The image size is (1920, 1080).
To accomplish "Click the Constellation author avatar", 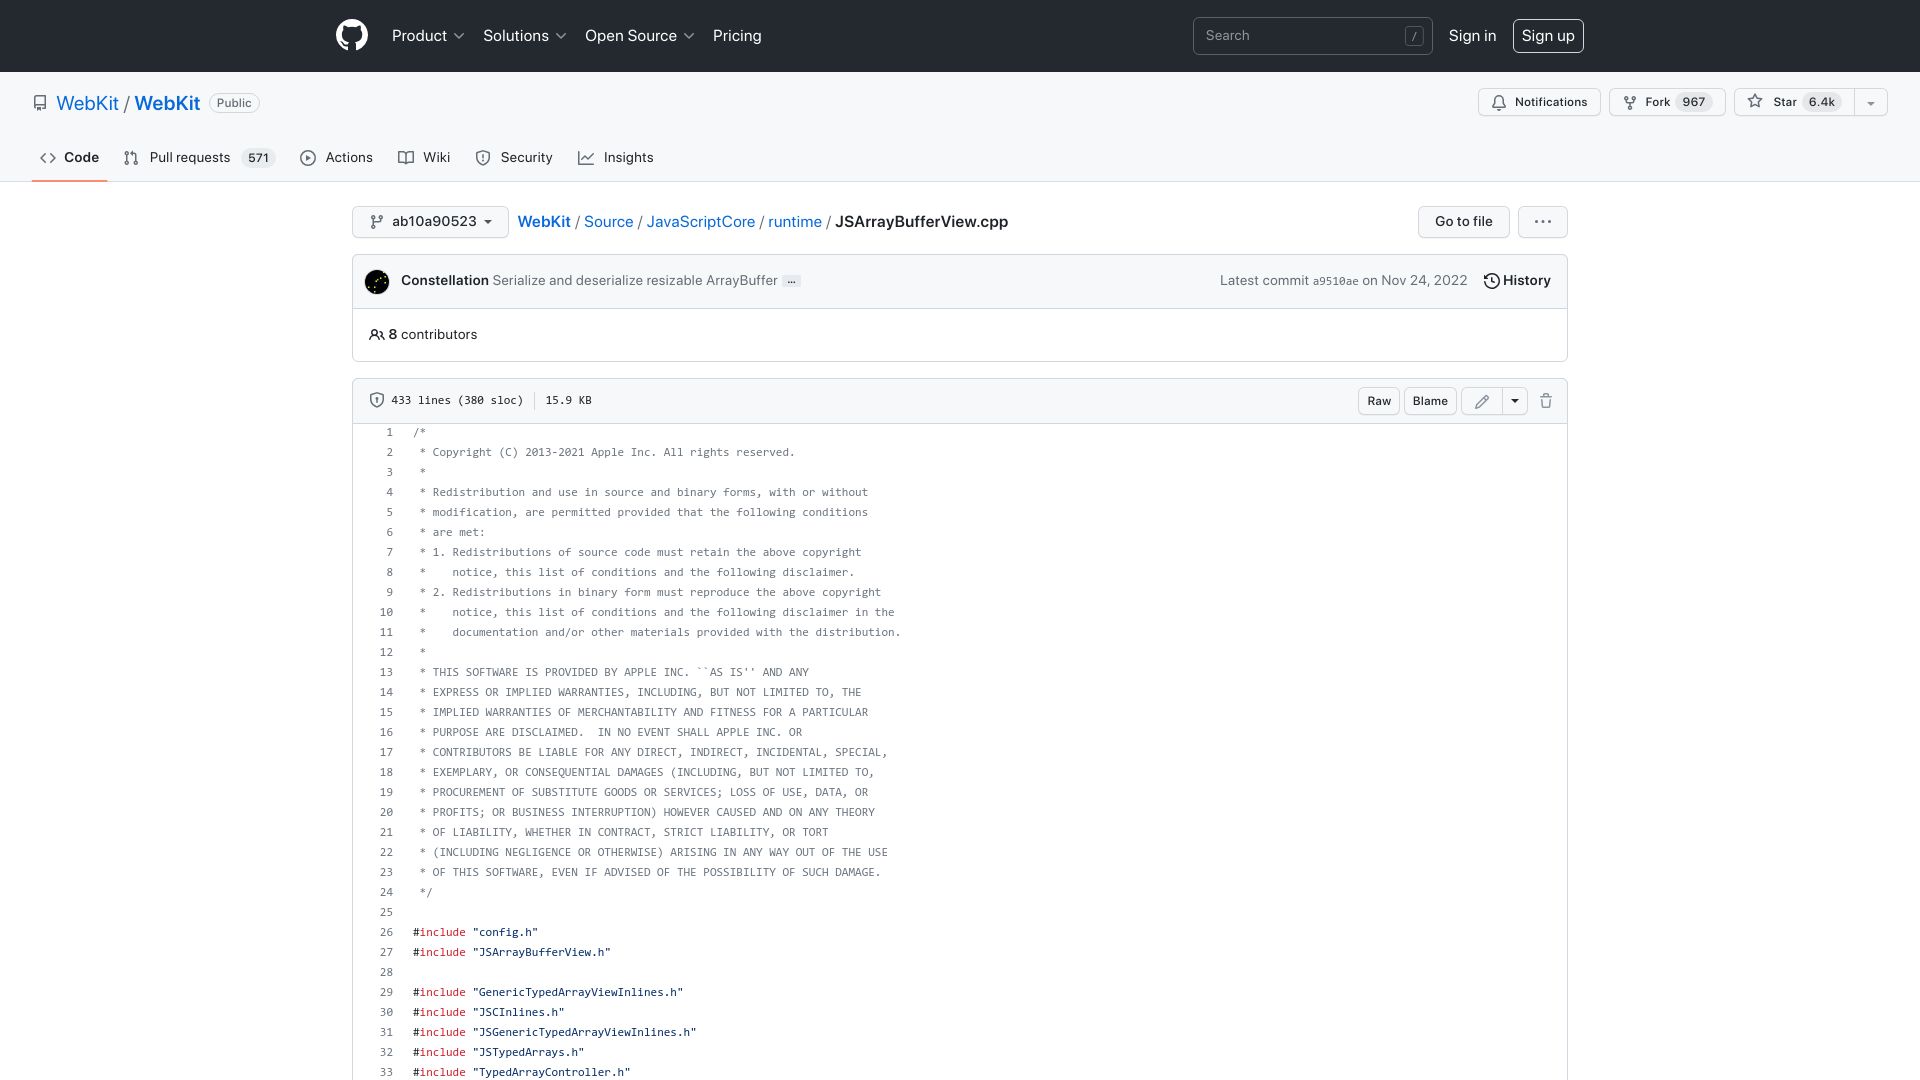I will pyautogui.click(x=377, y=282).
